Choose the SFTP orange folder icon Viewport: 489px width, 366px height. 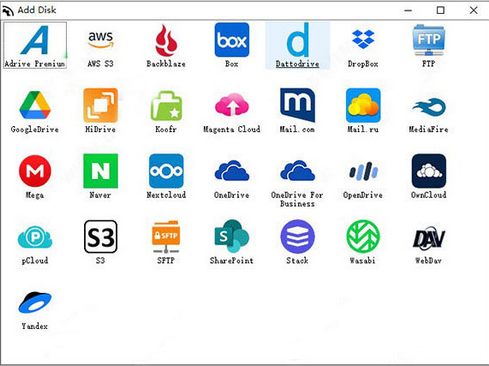point(166,237)
